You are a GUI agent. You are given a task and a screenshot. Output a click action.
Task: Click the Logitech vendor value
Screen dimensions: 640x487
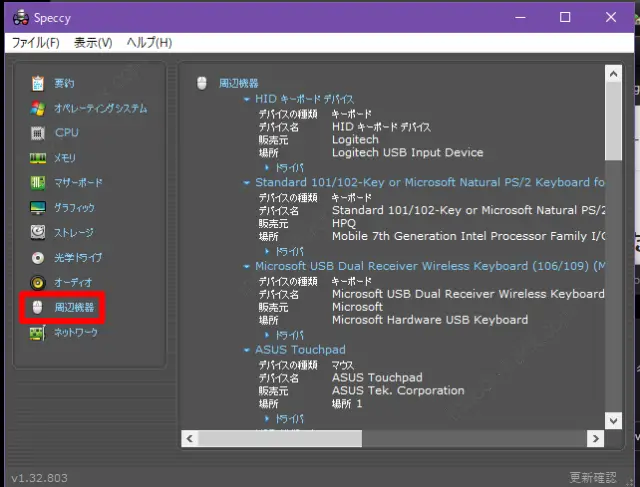[x=355, y=140]
